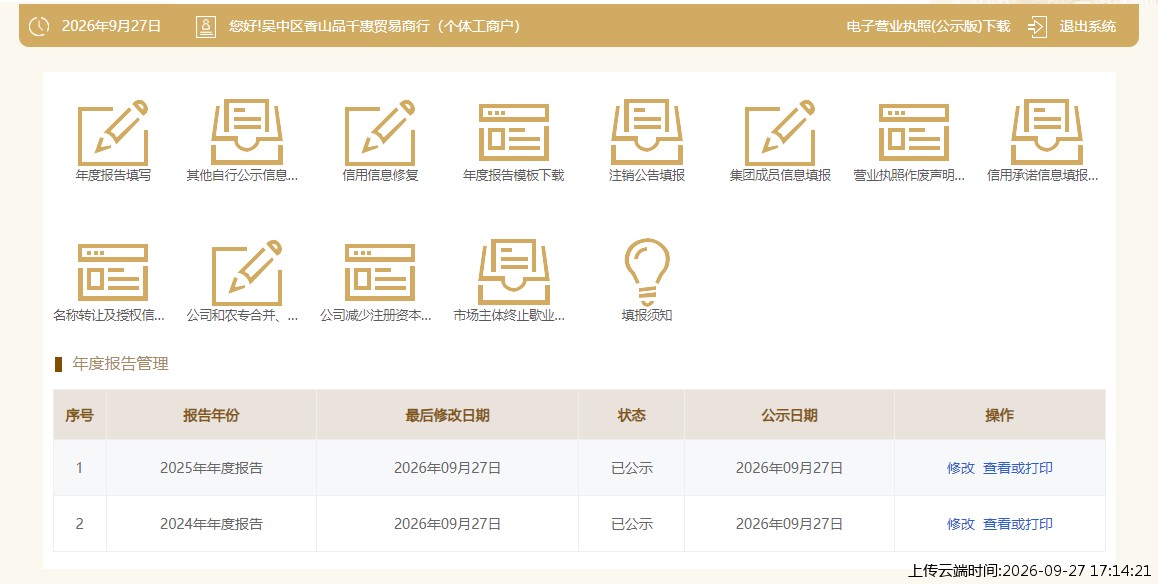Click 修改 for the 2024年年度报告
Screen dimensions: 1158x584
[961, 524]
